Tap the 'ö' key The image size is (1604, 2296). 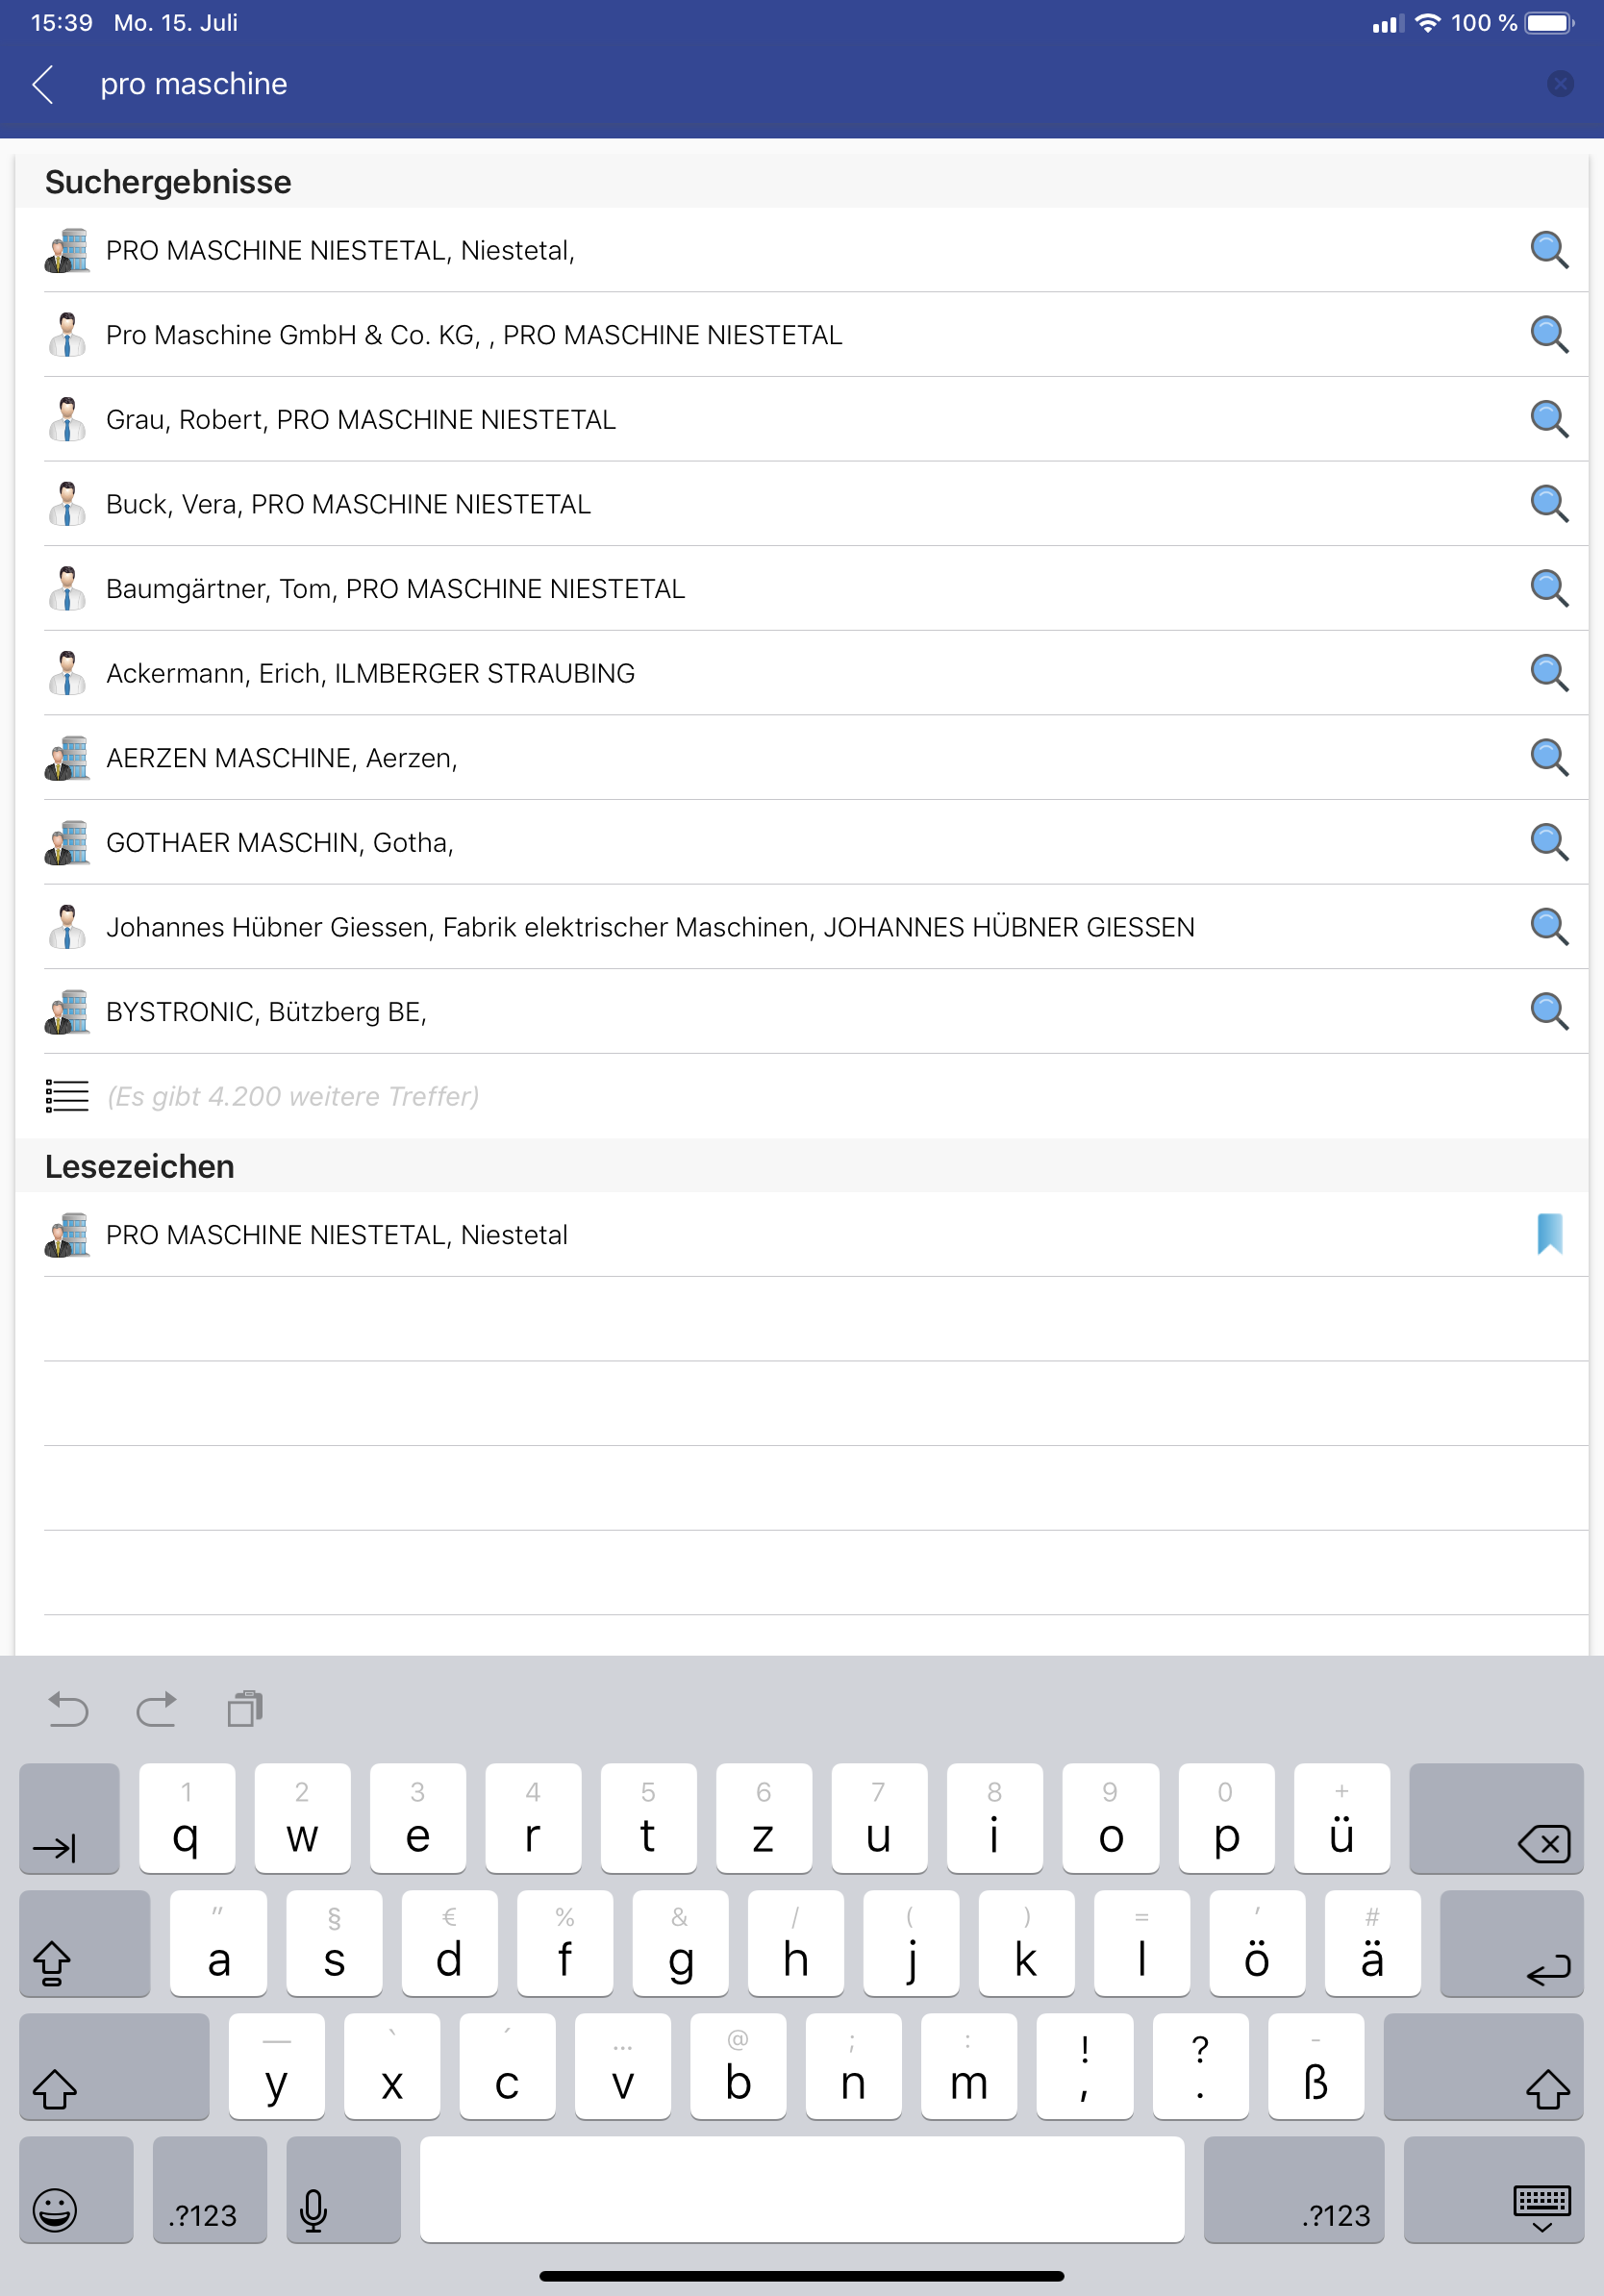(x=1257, y=1943)
